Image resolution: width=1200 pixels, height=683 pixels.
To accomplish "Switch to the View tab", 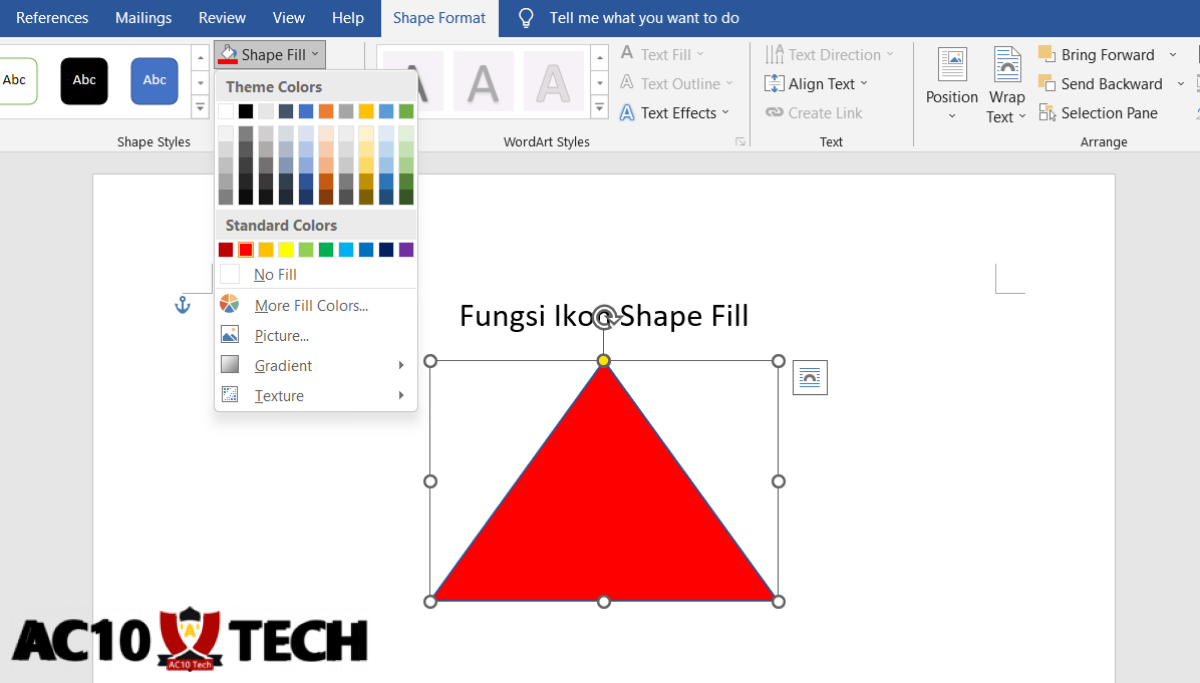I will pyautogui.click(x=289, y=17).
